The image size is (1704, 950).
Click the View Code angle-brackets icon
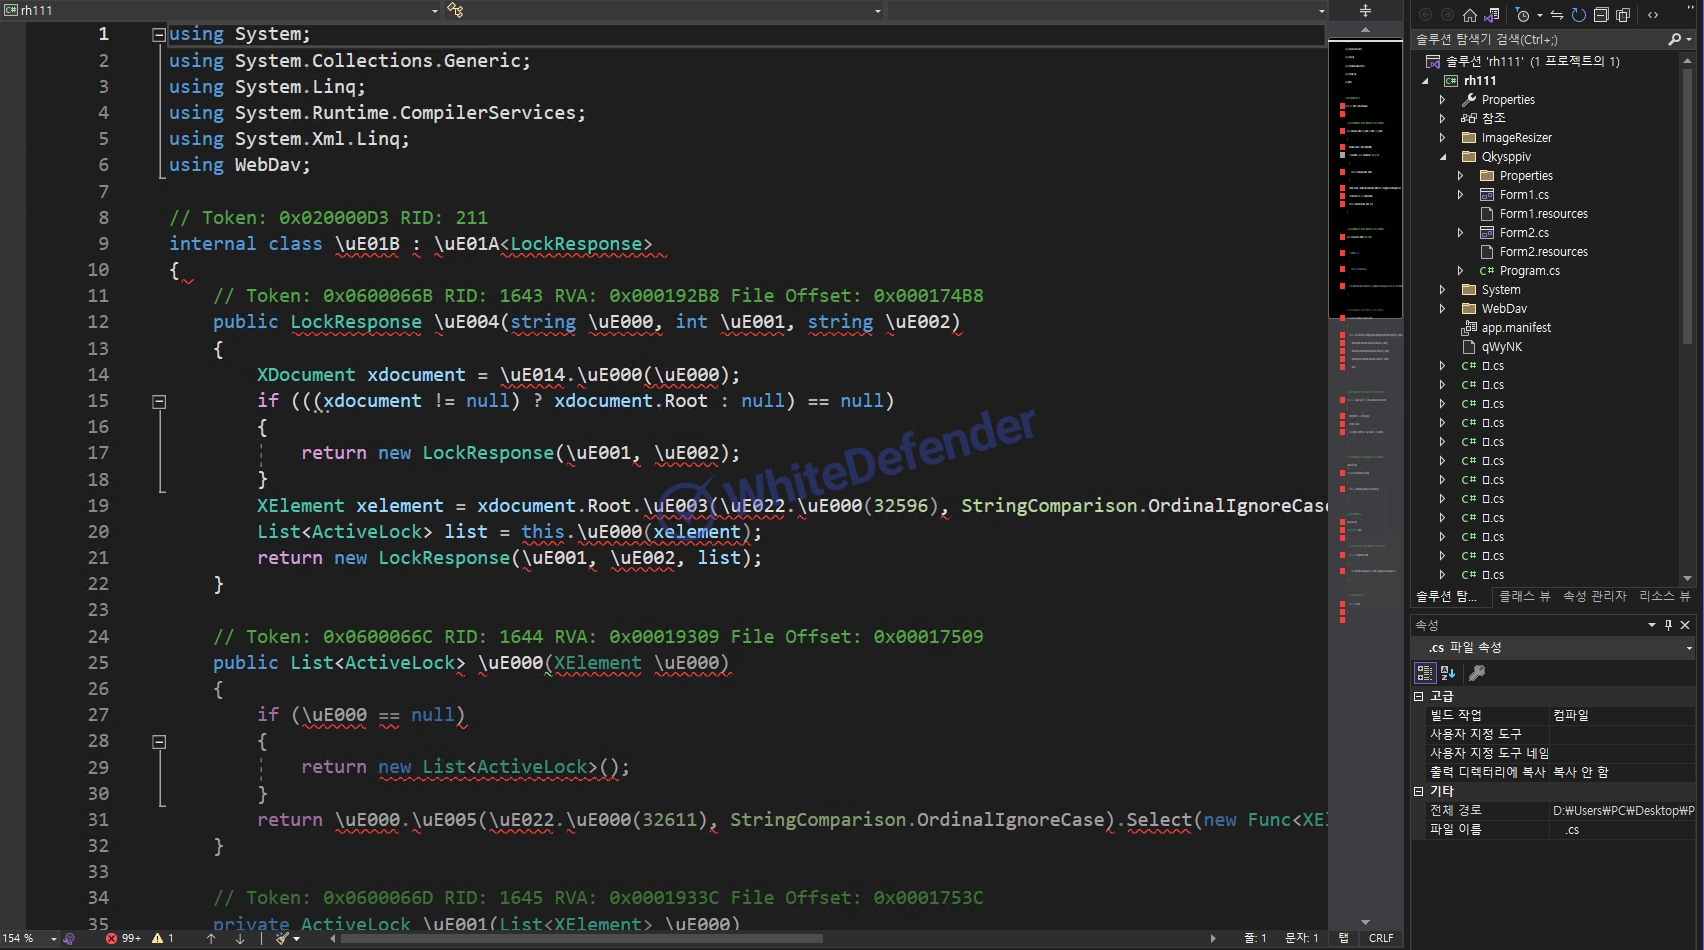point(1653,15)
